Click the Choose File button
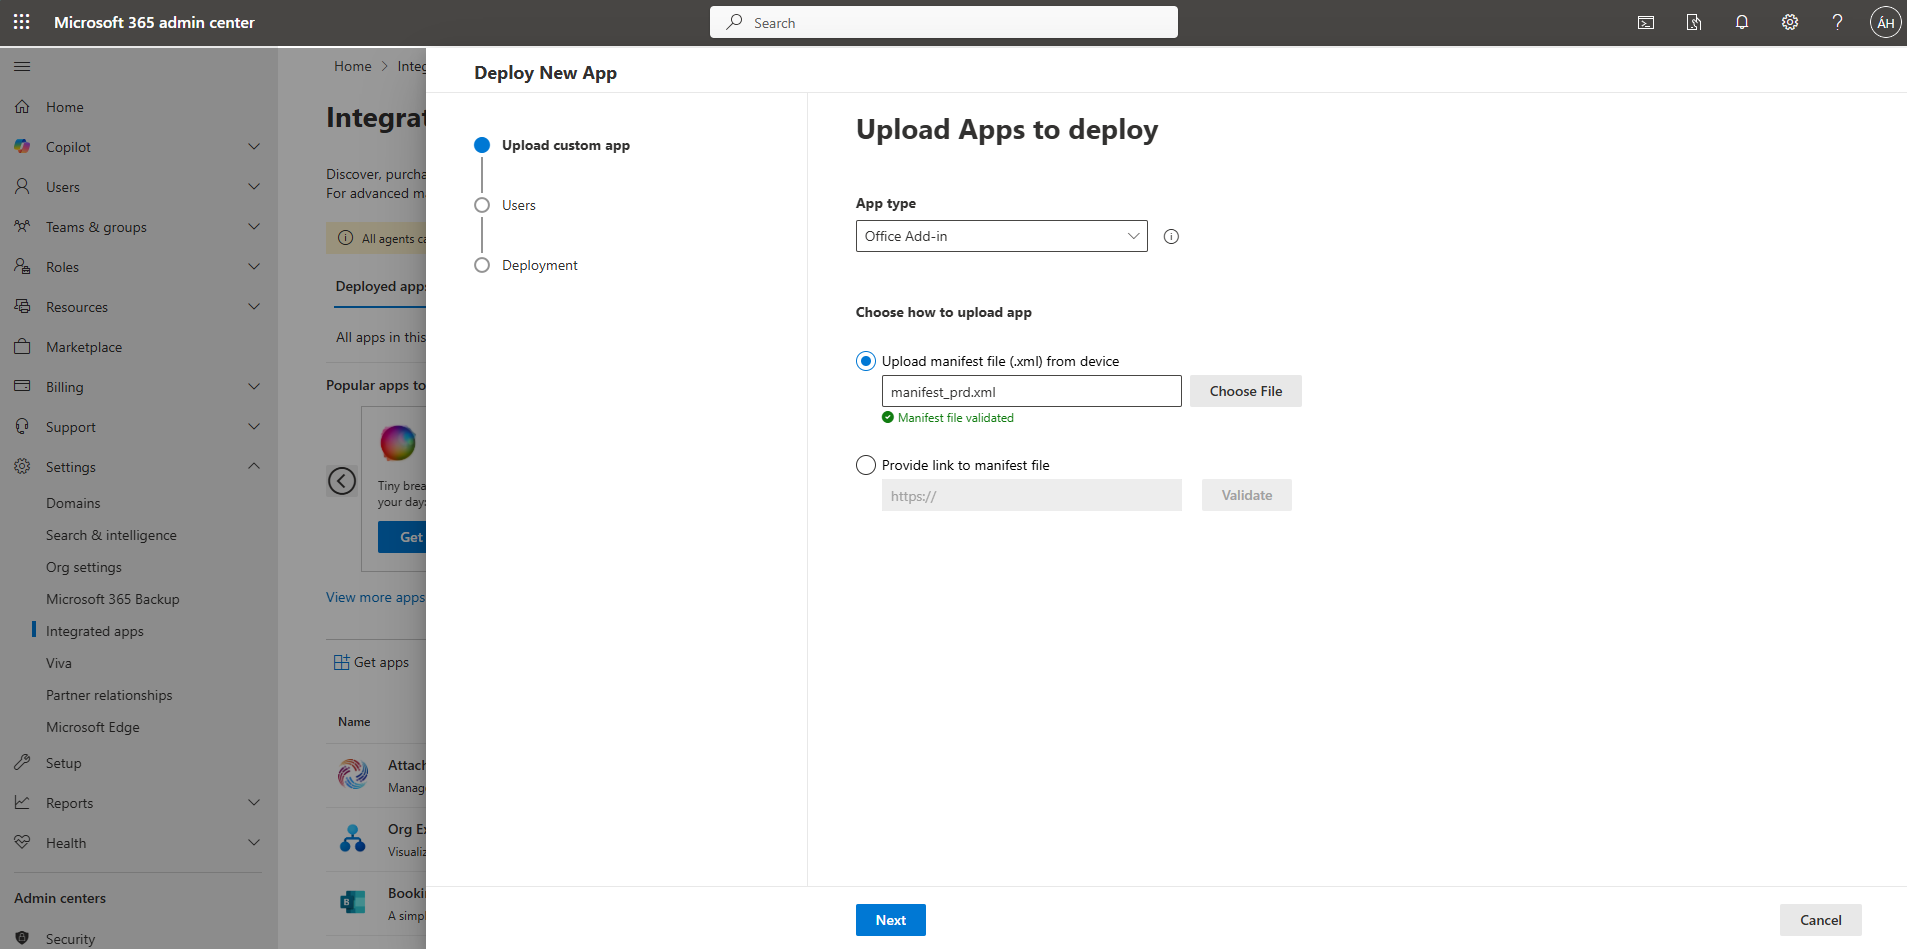This screenshot has width=1907, height=949. 1245,391
